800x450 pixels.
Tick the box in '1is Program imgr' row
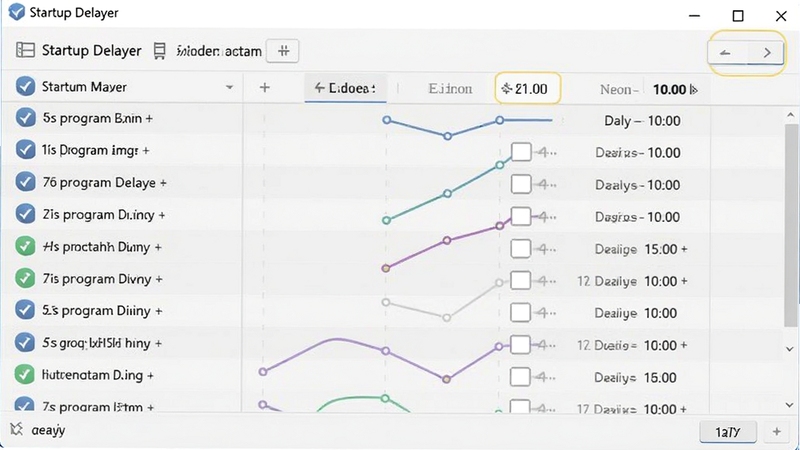tap(521, 152)
